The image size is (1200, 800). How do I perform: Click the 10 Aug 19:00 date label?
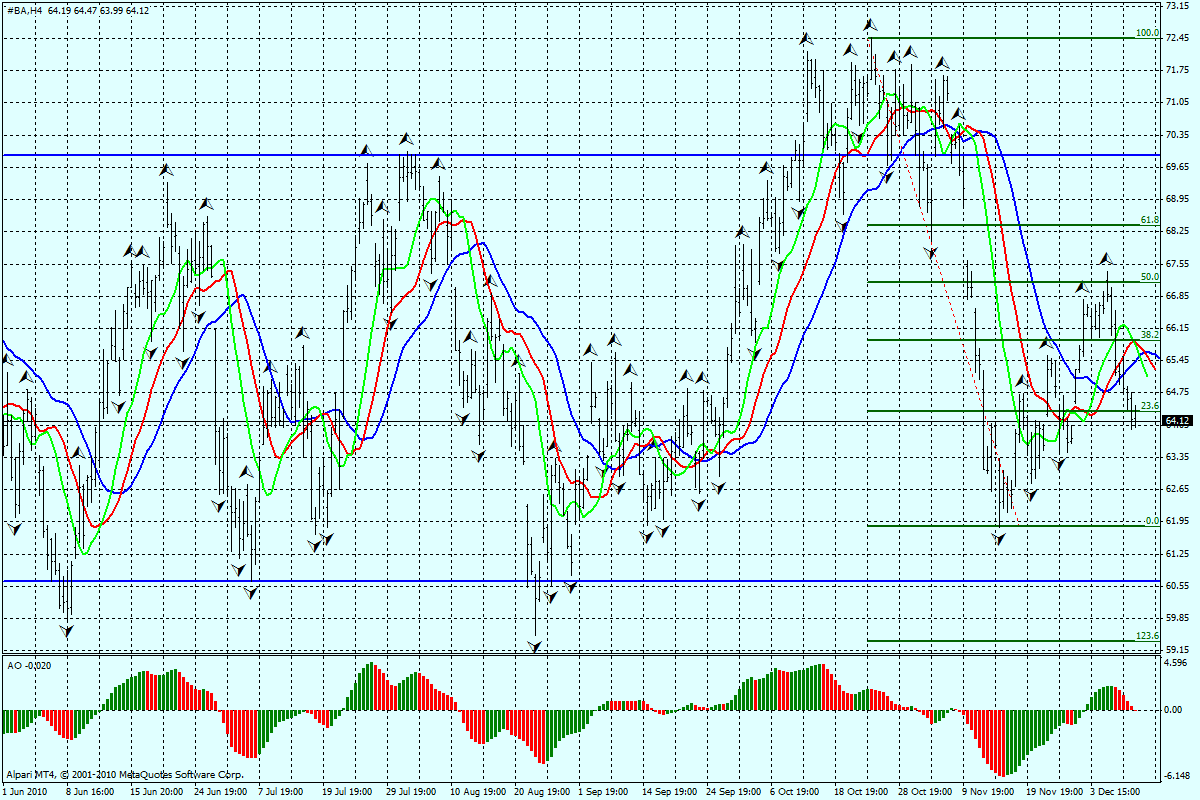477,791
